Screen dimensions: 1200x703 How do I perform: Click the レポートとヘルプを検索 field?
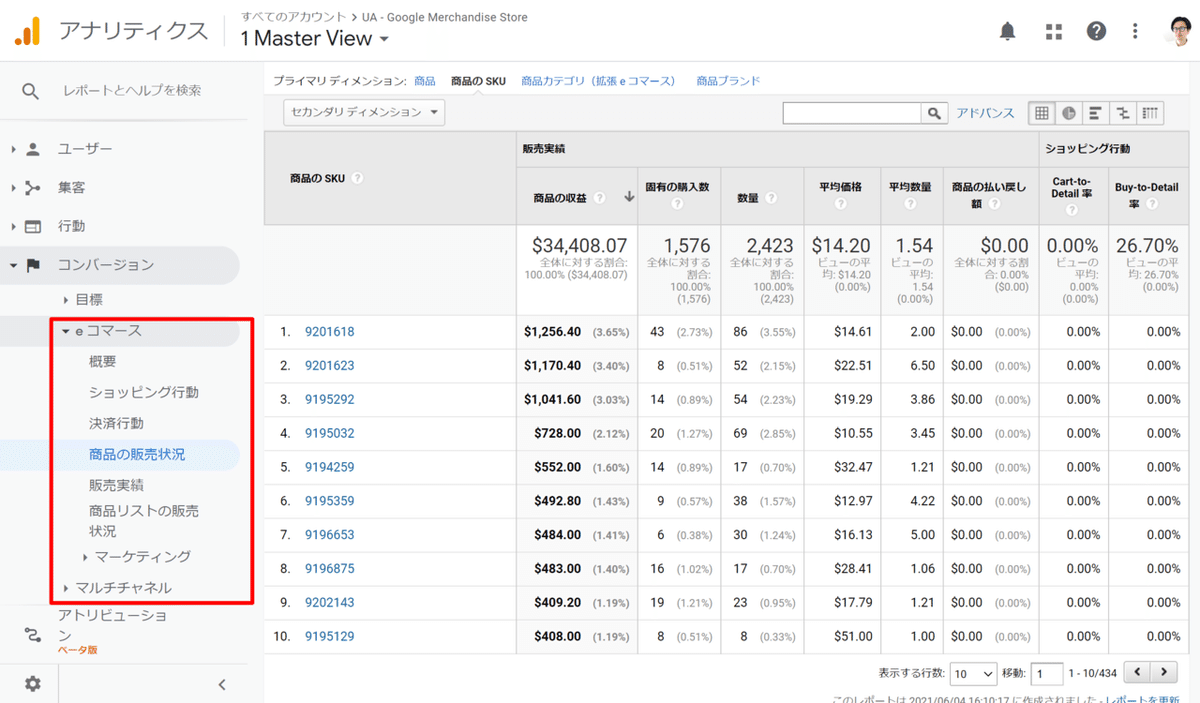point(132,91)
